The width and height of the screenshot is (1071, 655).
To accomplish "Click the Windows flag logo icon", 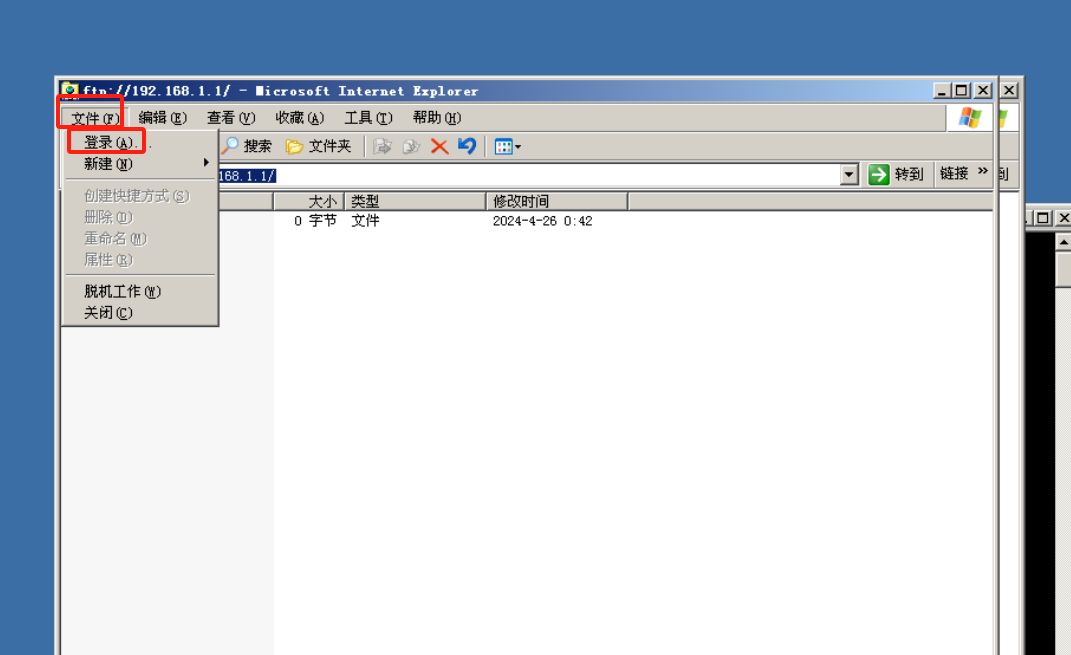I will (x=970, y=117).
